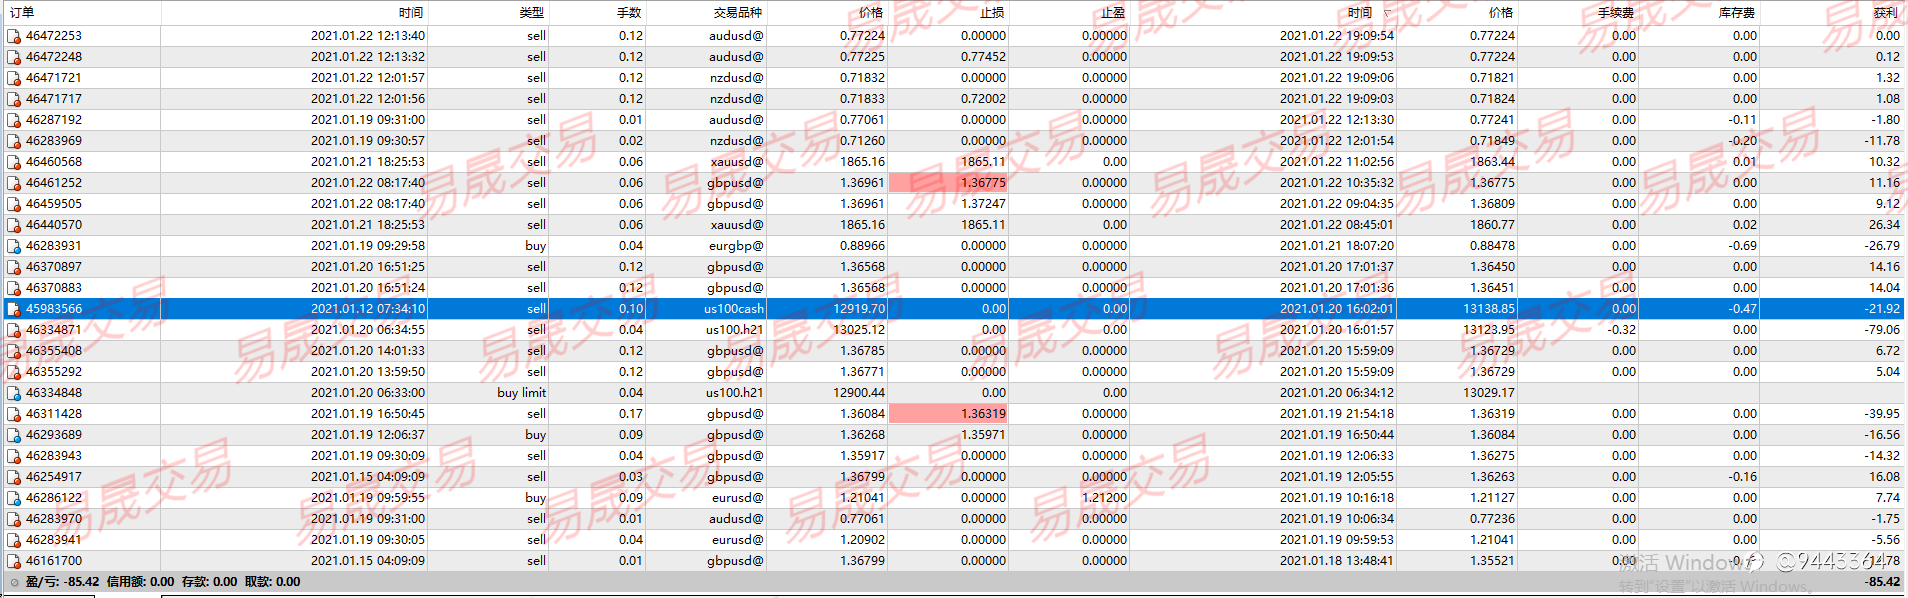
Task: Click the total profit -85.42 in summary row
Action: (1882, 582)
